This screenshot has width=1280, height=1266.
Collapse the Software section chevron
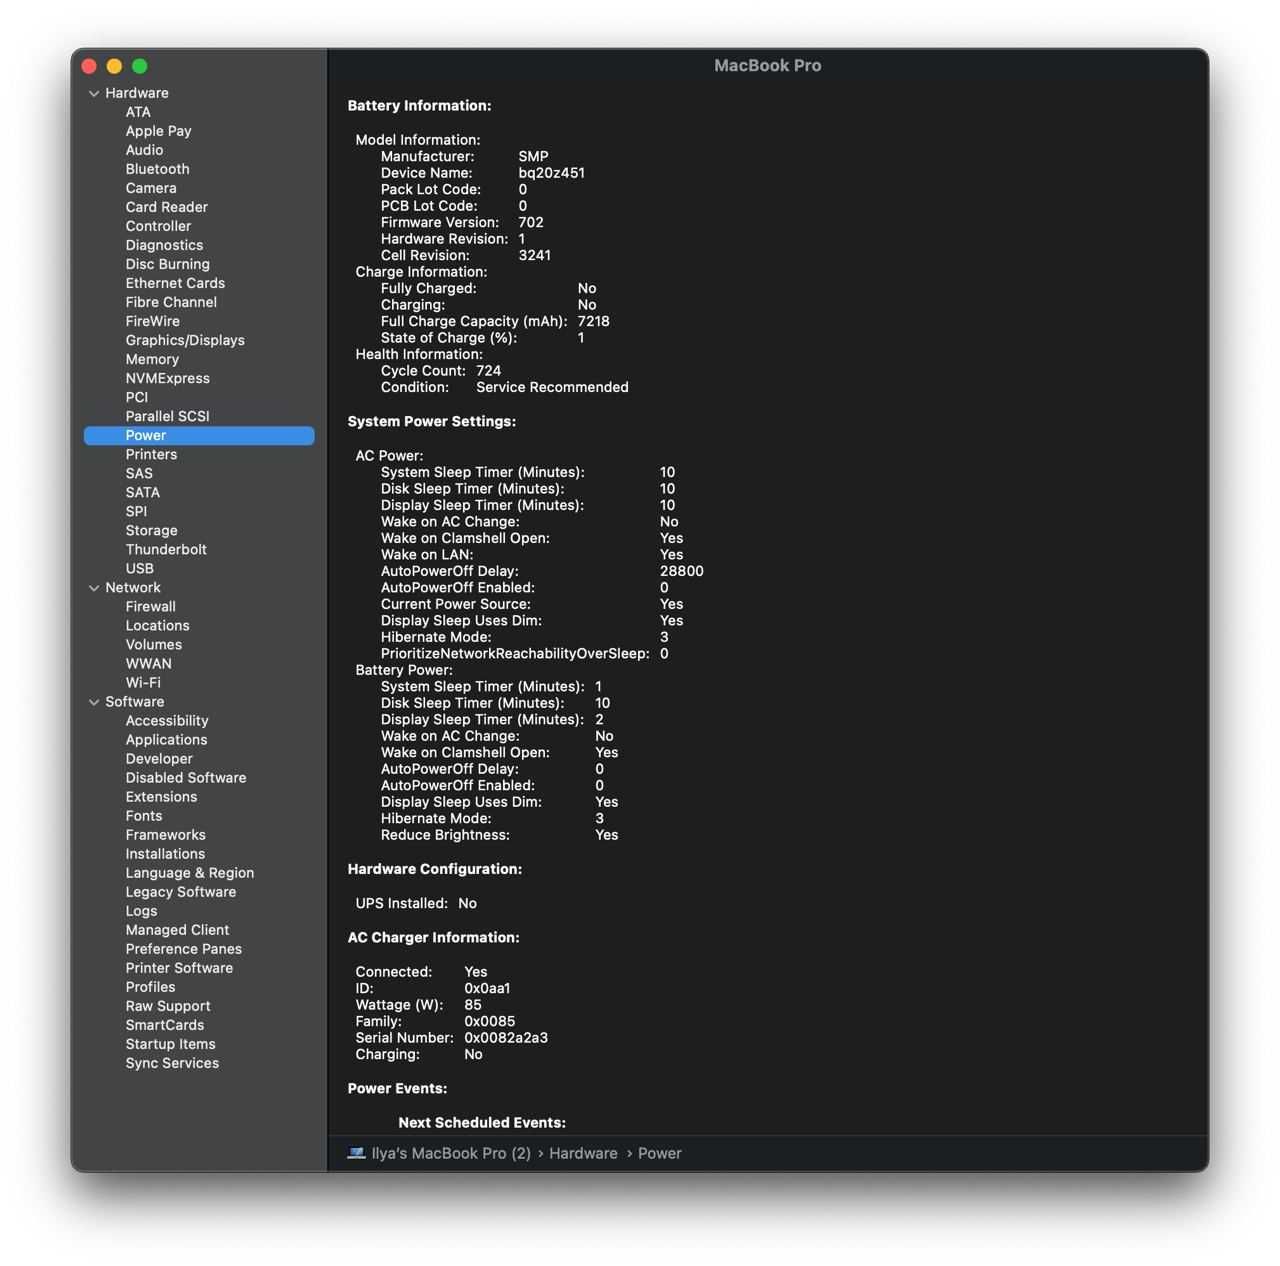click(94, 702)
